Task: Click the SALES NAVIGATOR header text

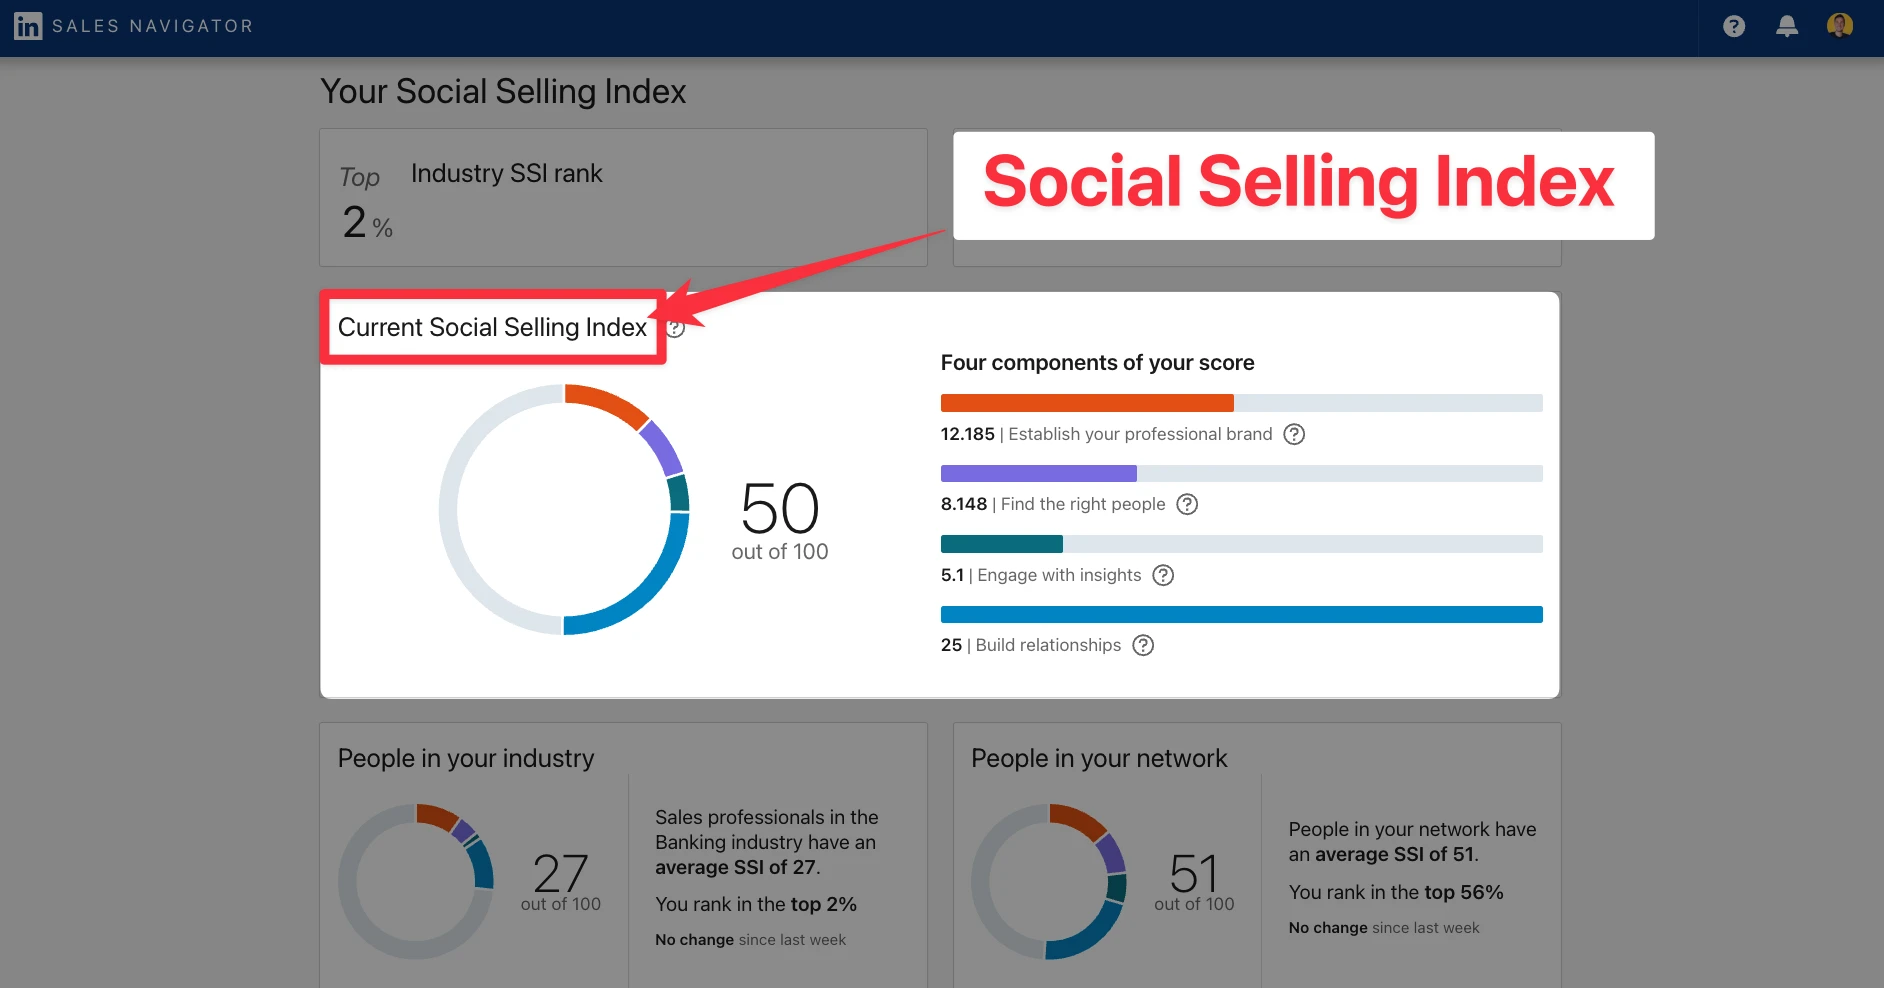Action: (153, 26)
